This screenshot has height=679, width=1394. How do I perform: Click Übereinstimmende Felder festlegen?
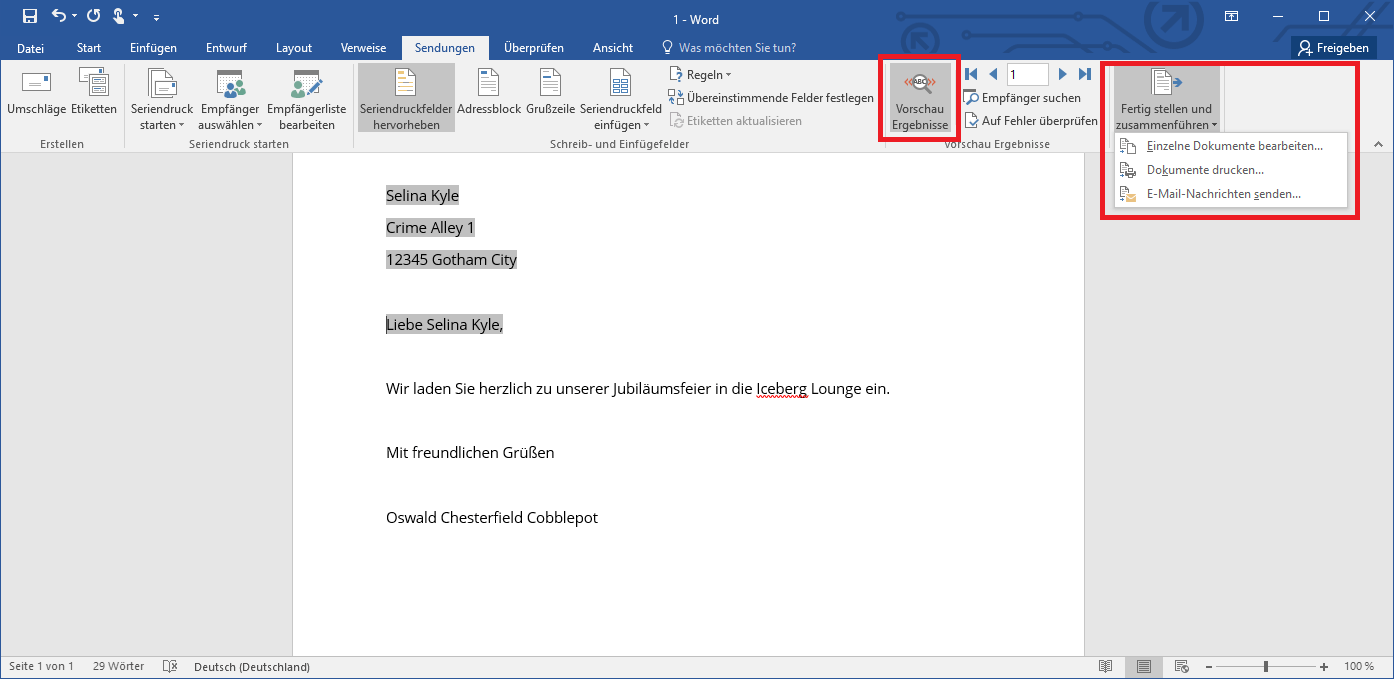click(x=771, y=98)
